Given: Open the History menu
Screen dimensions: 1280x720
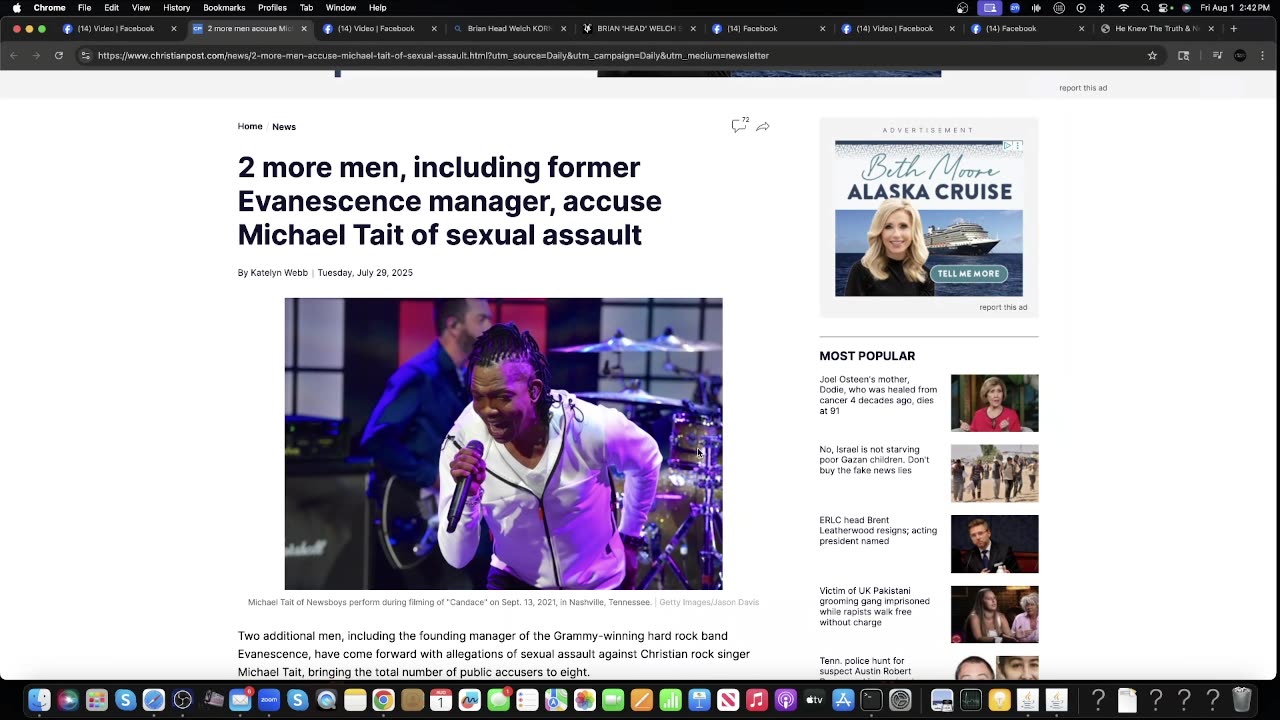Looking at the screenshot, I should click(x=176, y=8).
